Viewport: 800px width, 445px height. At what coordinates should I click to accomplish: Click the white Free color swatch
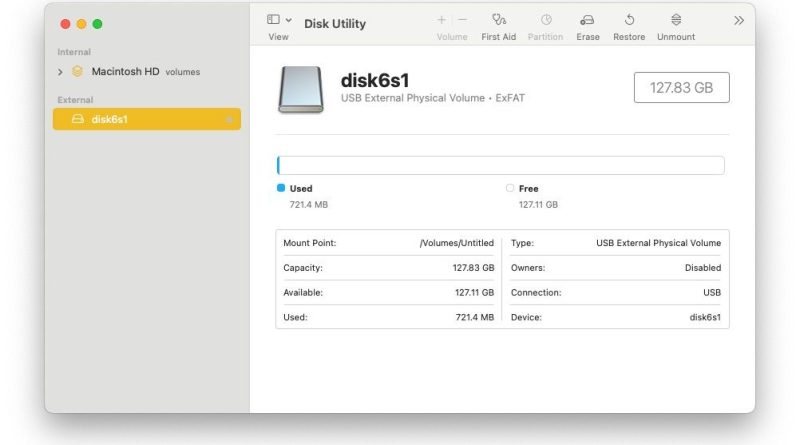[510, 188]
